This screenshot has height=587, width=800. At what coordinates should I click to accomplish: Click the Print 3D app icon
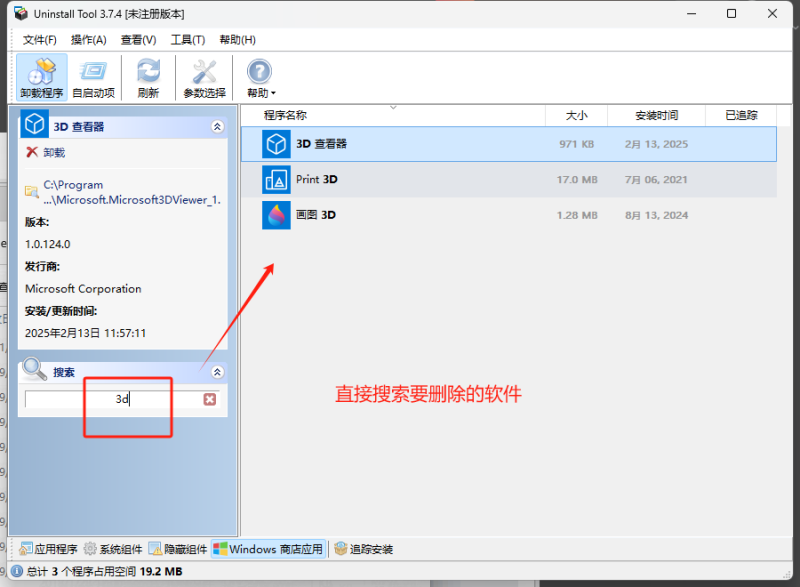pos(276,180)
